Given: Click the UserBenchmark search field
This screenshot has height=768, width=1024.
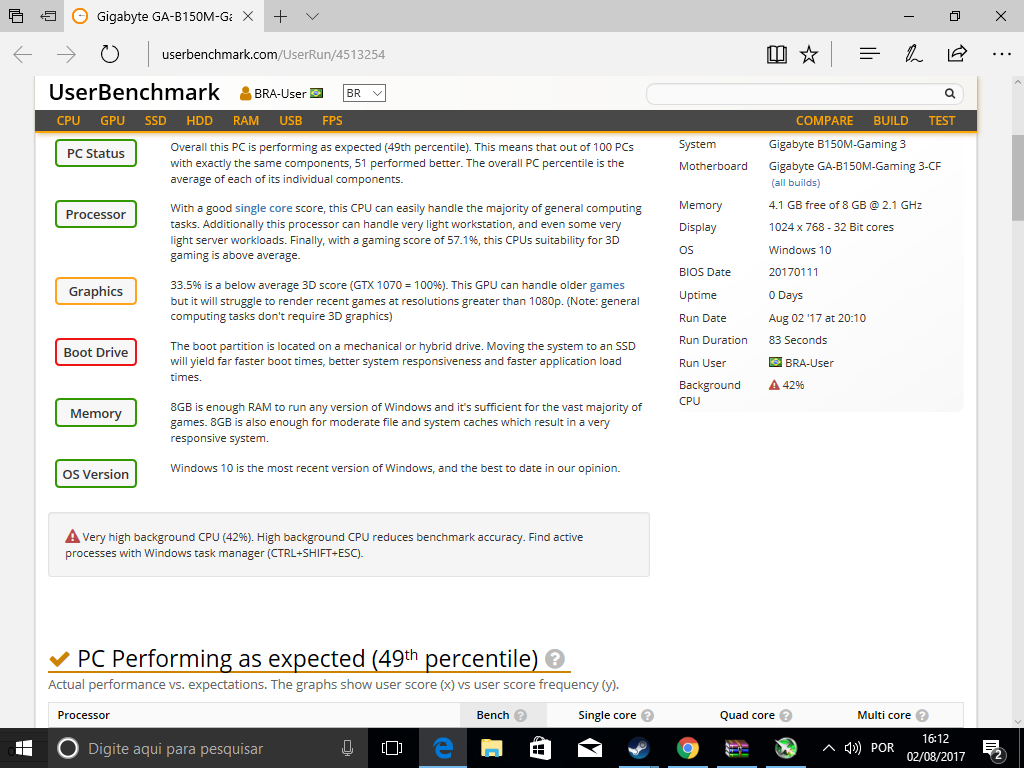Looking at the screenshot, I should 793,94.
